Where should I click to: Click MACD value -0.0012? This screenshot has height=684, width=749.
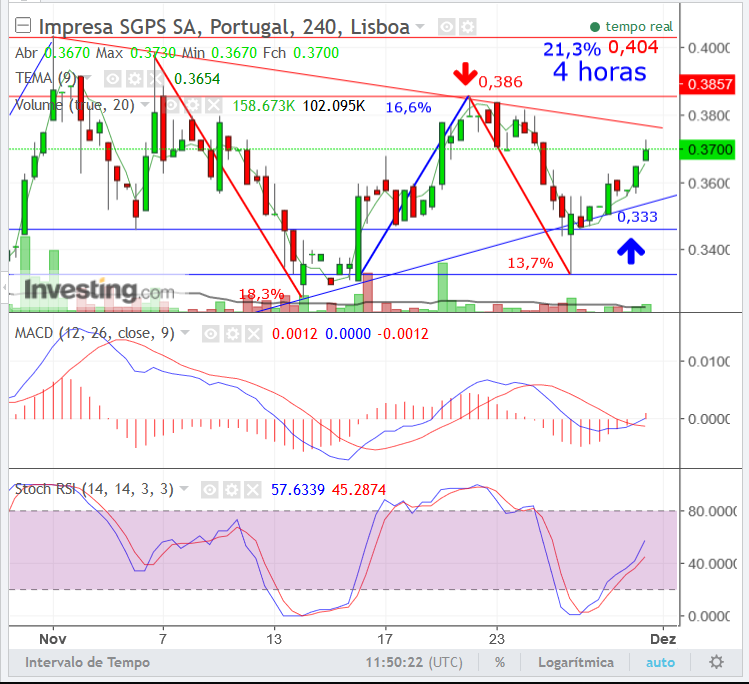pyautogui.click(x=403, y=333)
